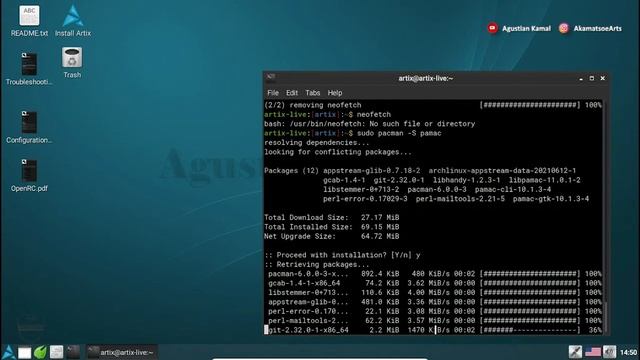Open the terminal's Tabs menu
The image size is (640, 360).
[313, 93]
